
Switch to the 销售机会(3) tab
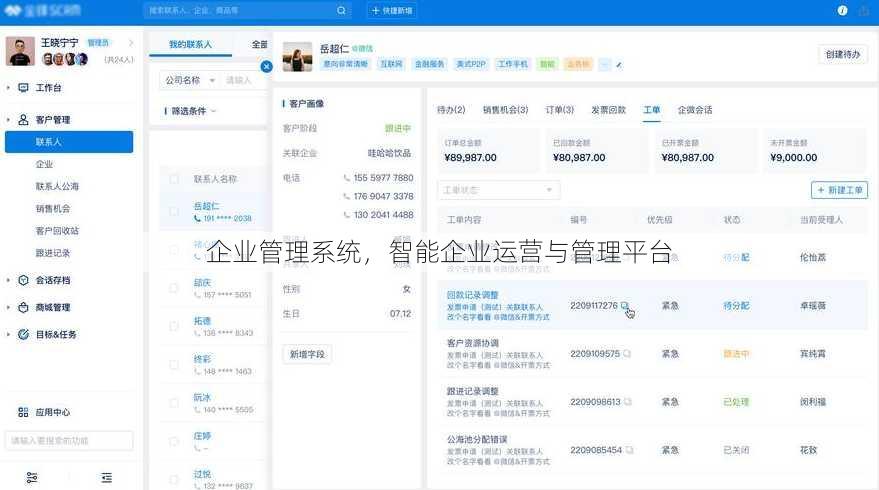coord(506,110)
